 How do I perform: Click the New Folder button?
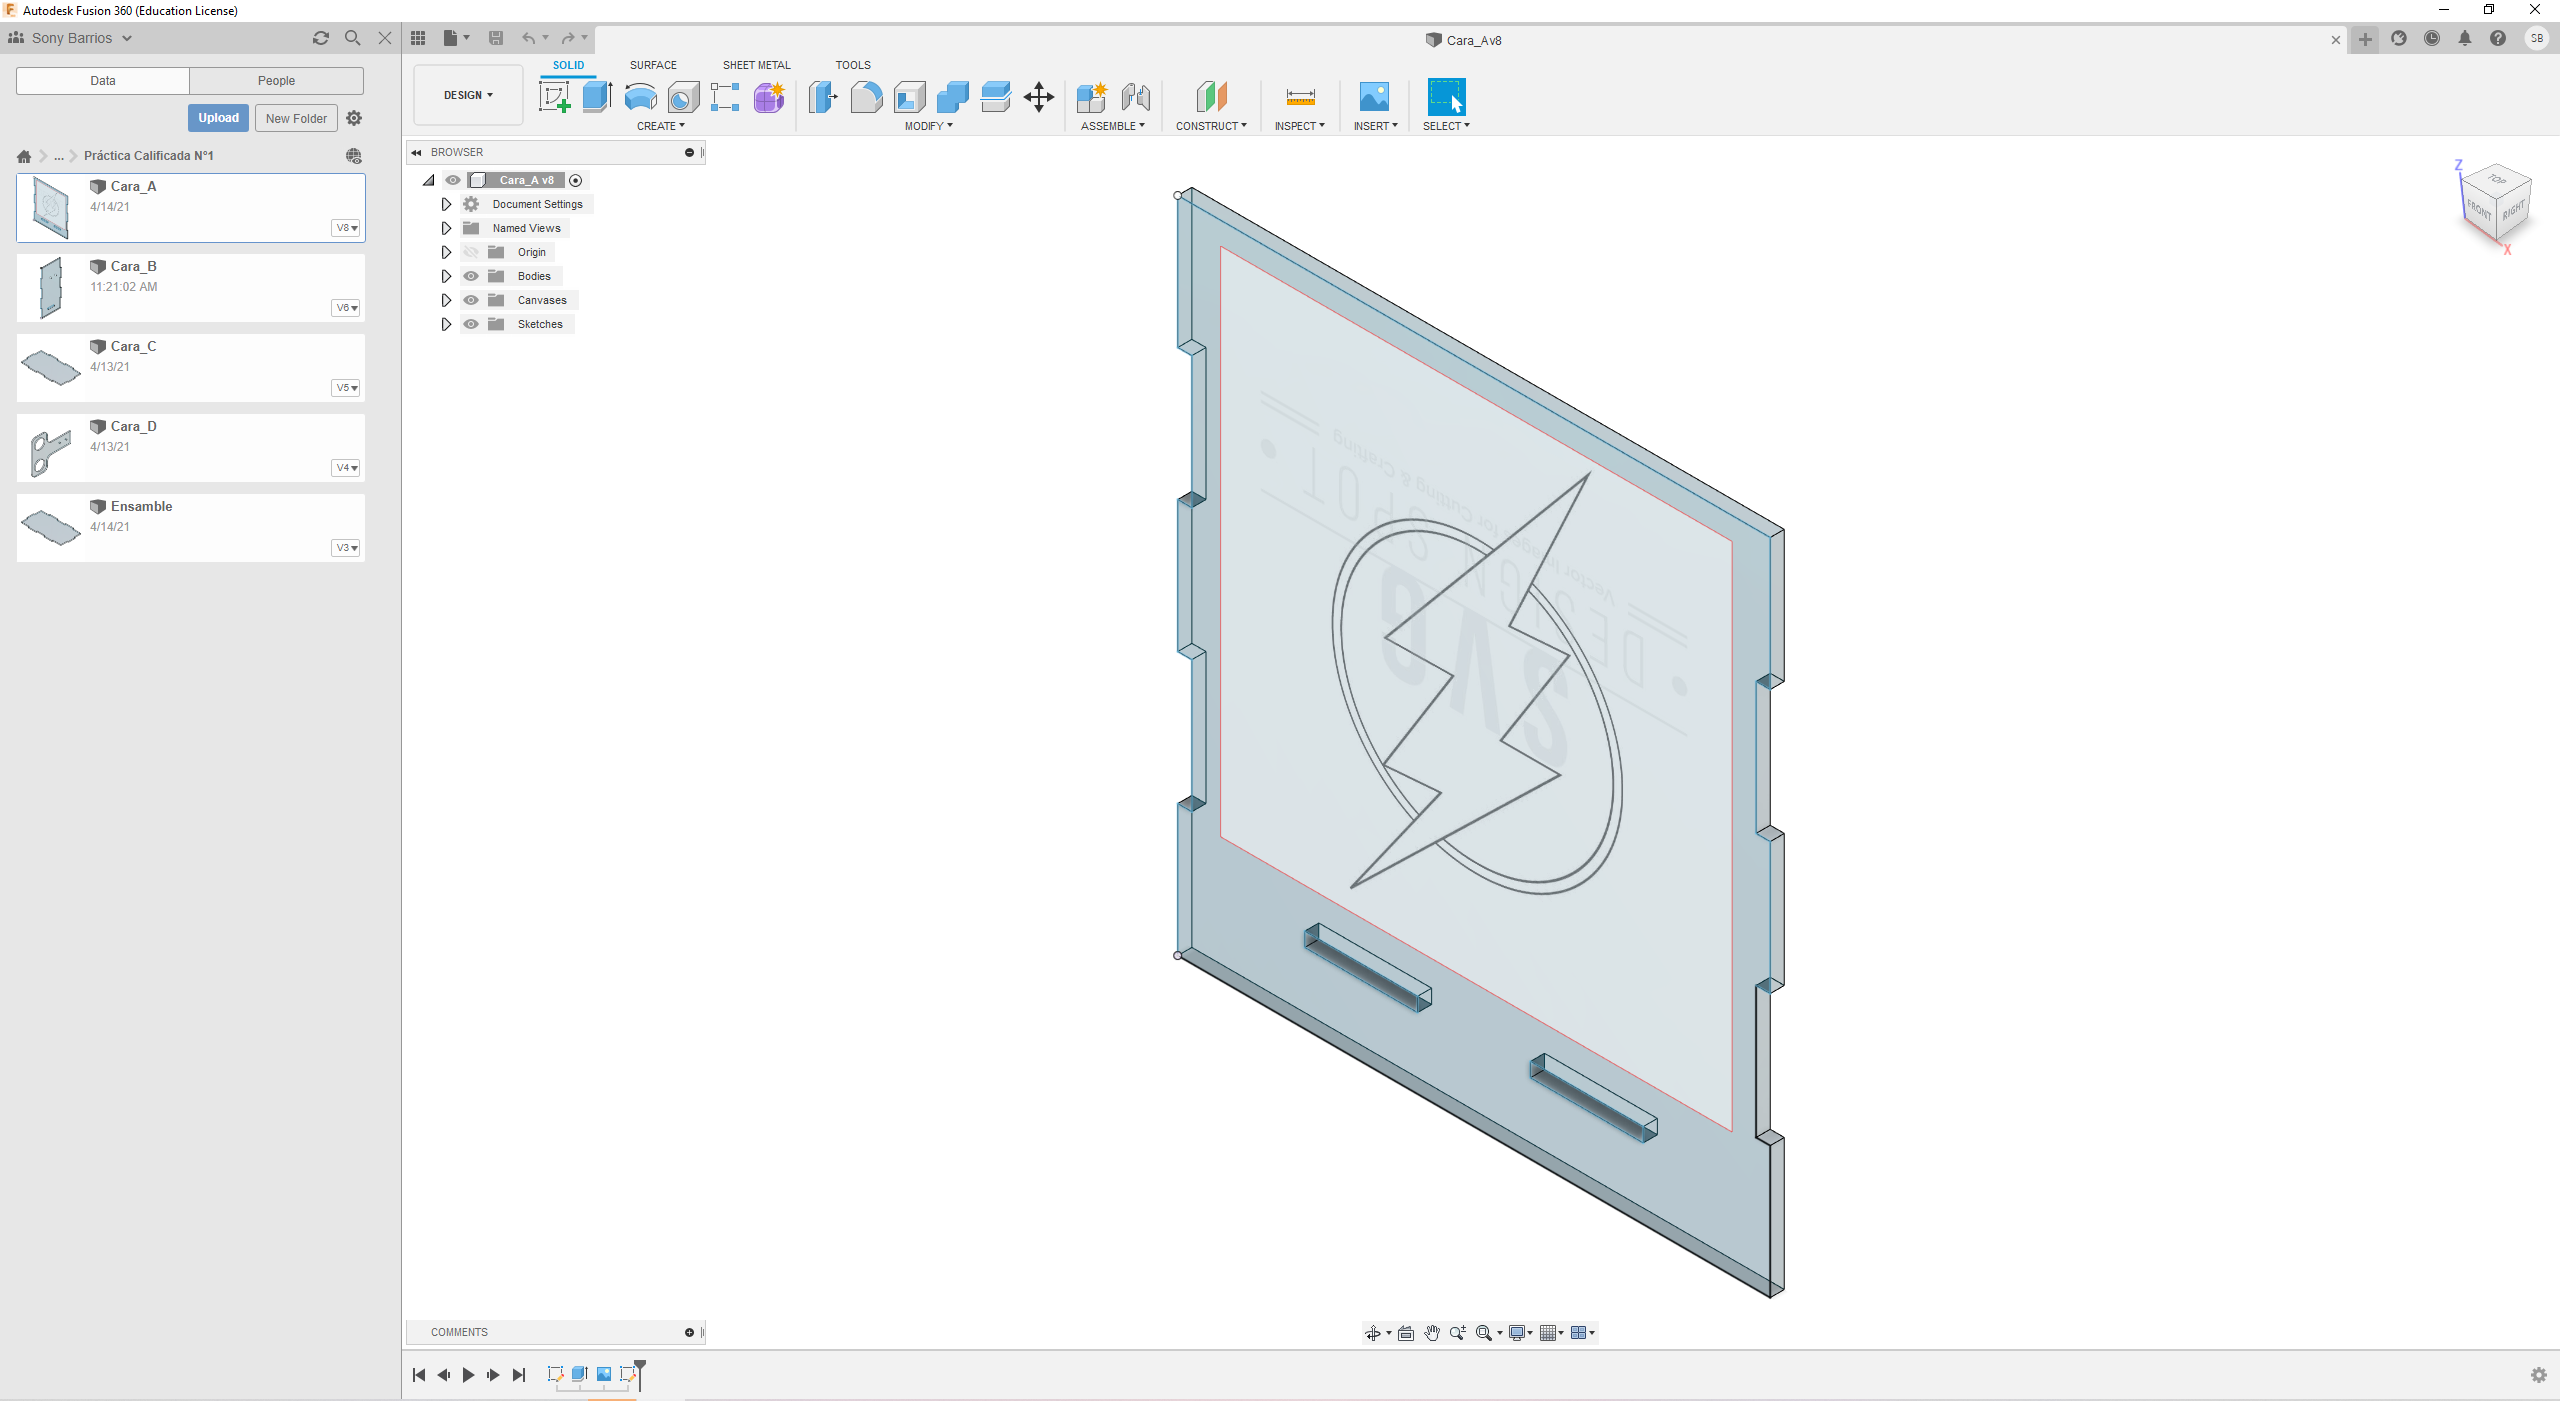coord(296,118)
